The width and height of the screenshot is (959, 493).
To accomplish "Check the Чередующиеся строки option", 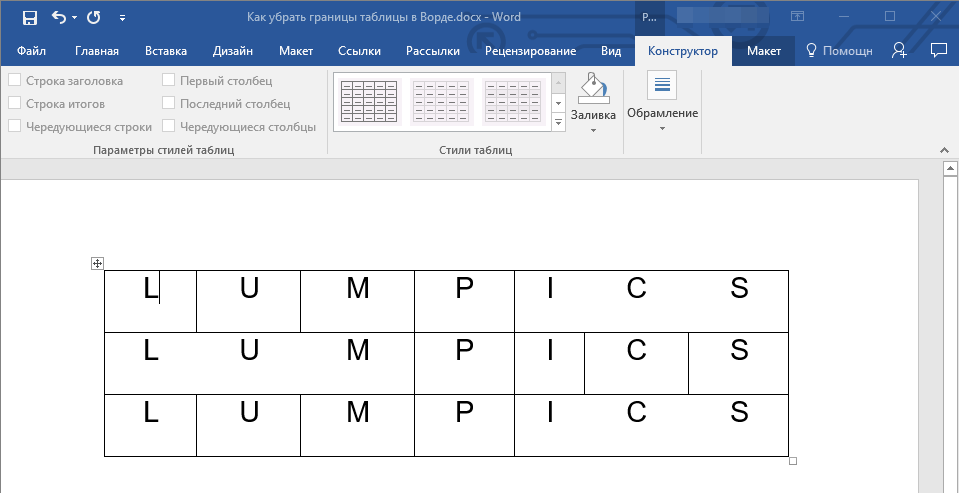I will point(15,127).
